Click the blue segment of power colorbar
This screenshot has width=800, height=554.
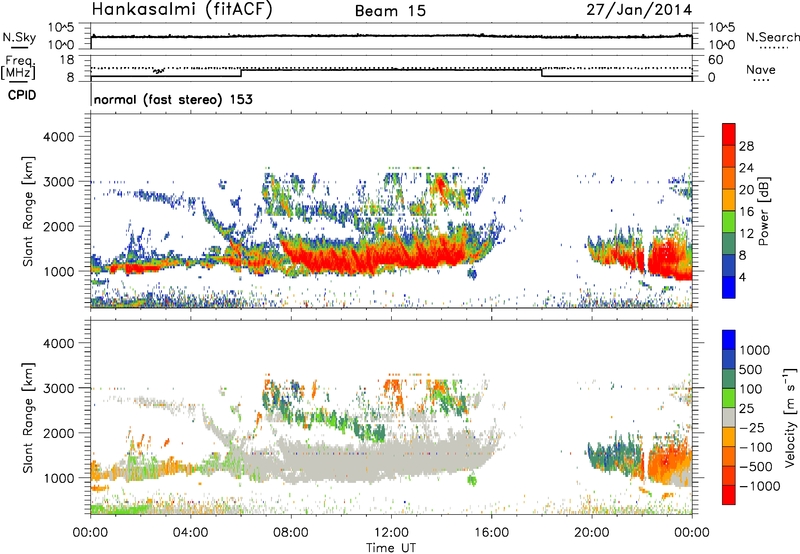[x=729, y=287]
